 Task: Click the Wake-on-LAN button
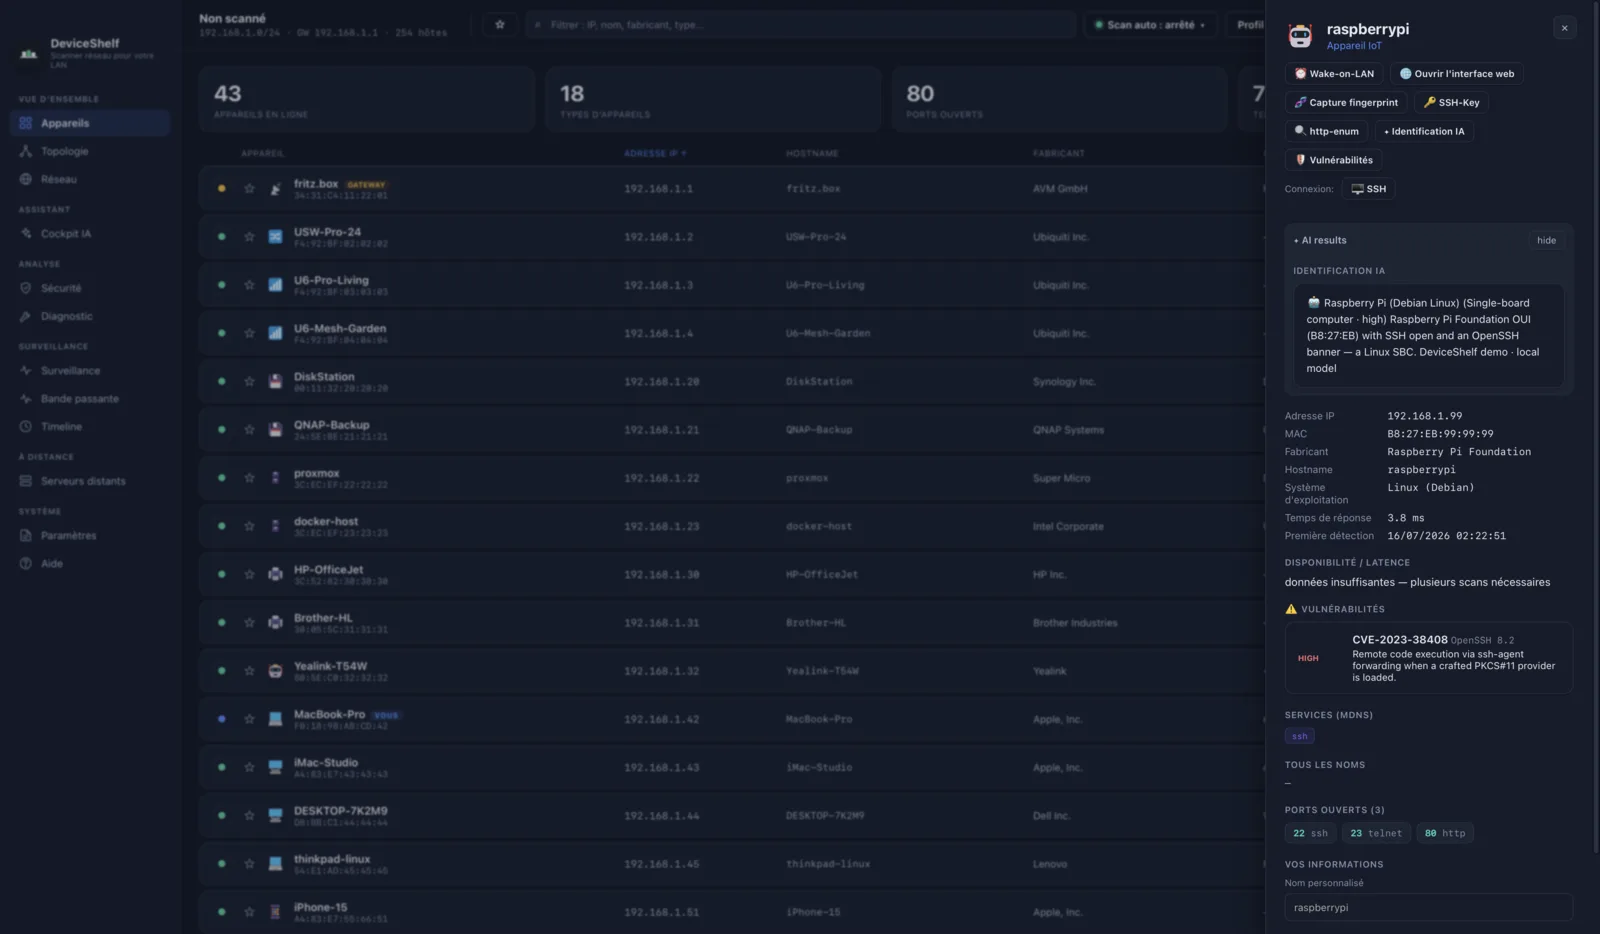point(1334,74)
